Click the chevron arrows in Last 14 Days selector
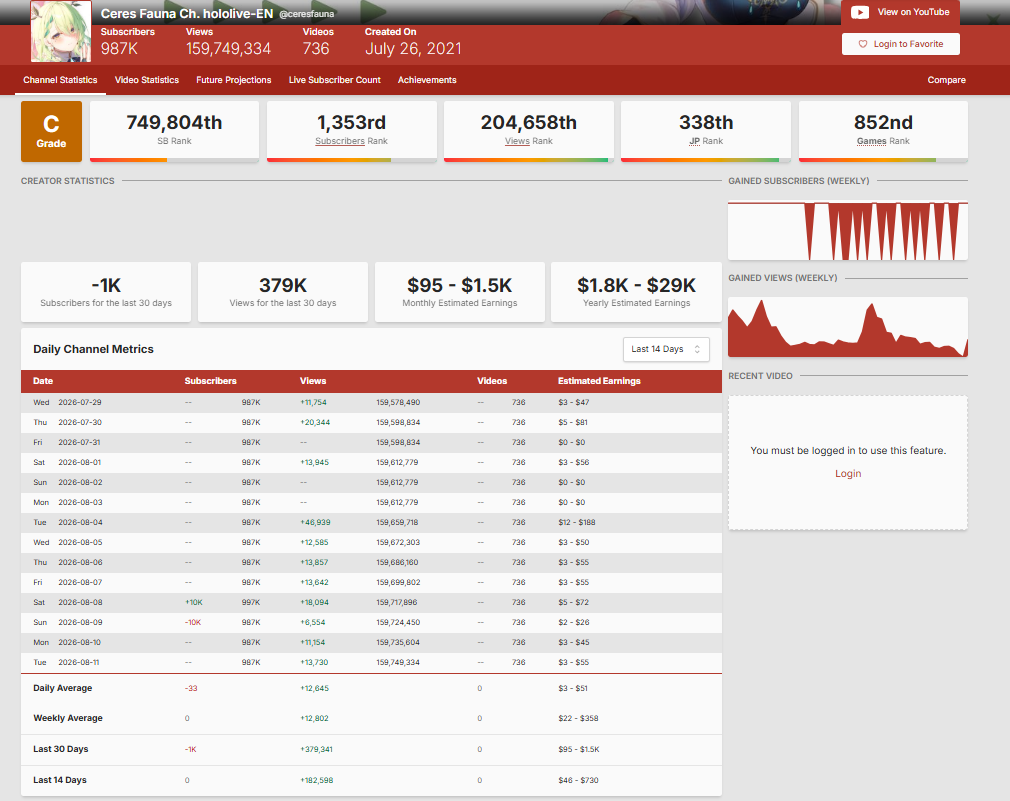Image resolution: width=1010 pixels, height=801 pixels. pyautogui.click(x=697, y=349)
